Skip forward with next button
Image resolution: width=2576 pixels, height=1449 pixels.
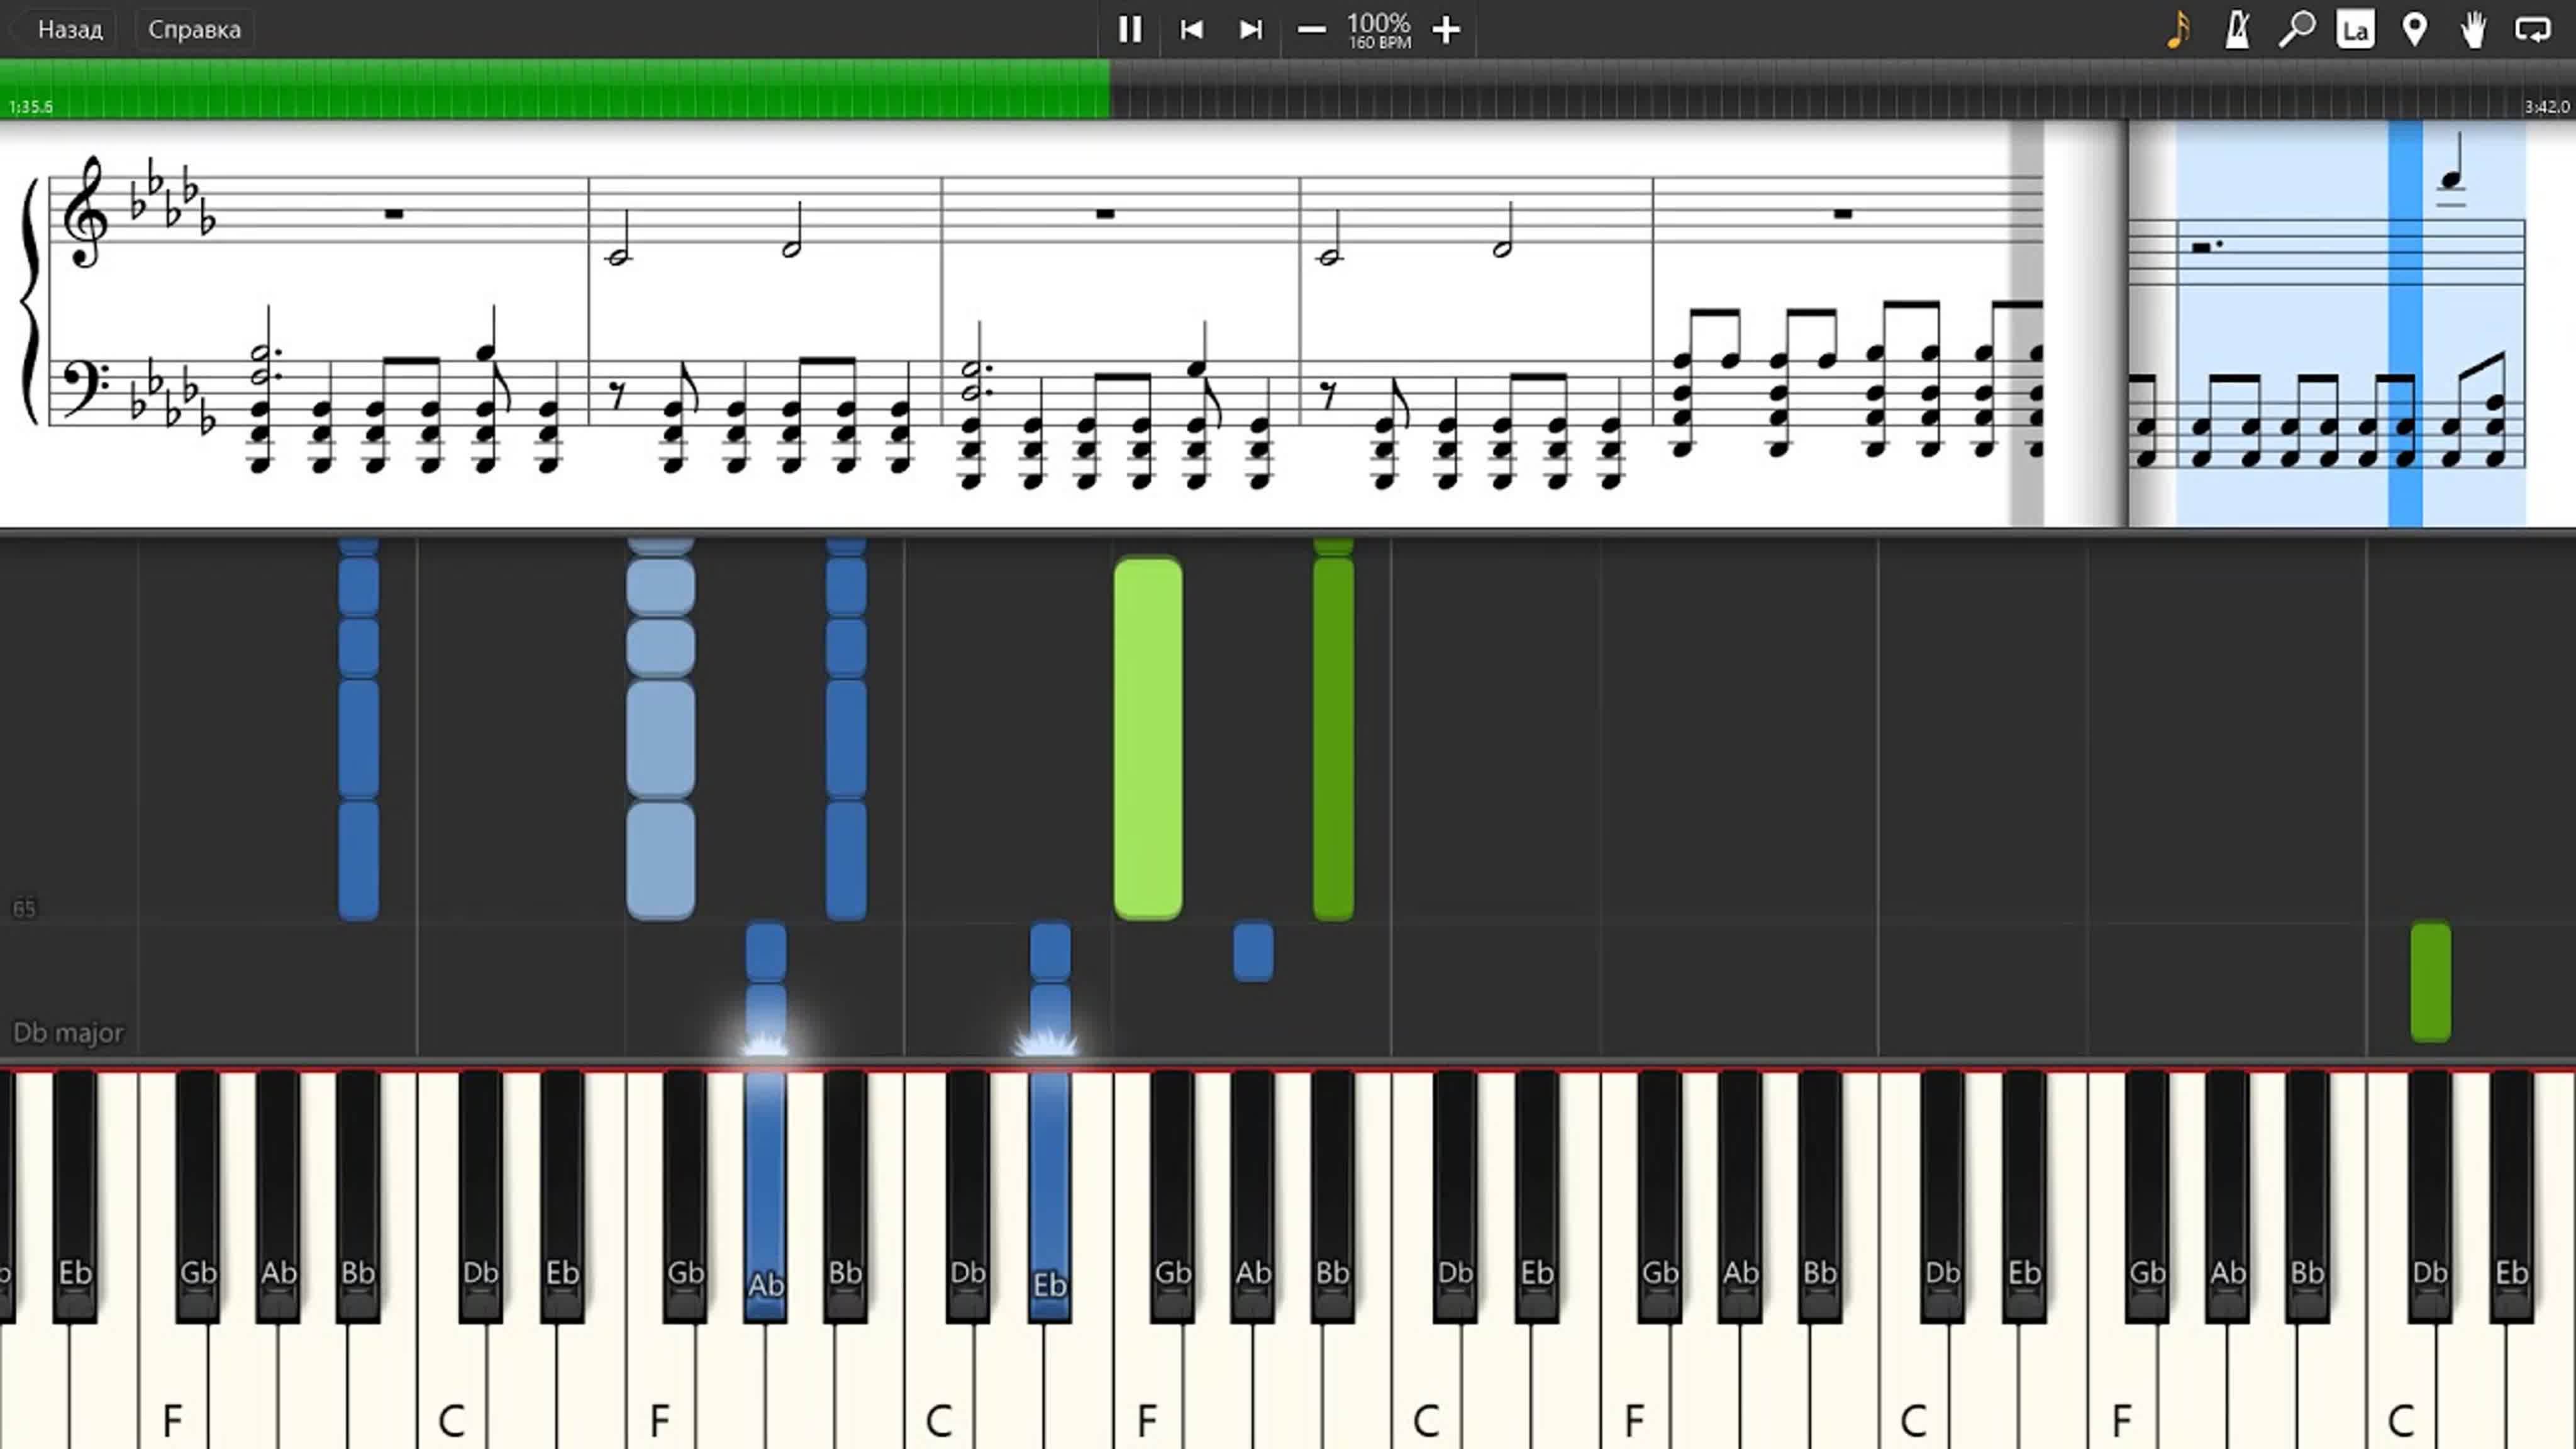(1251, 29)
